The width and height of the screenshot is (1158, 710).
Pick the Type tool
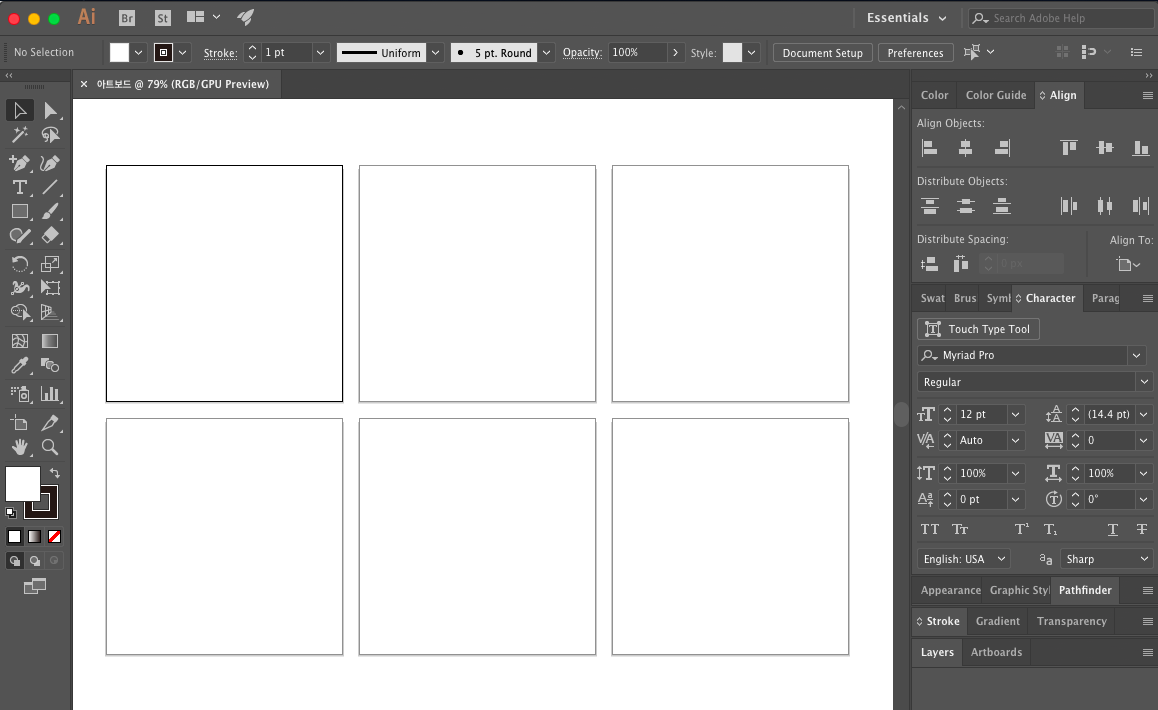[x=20, y=188]
